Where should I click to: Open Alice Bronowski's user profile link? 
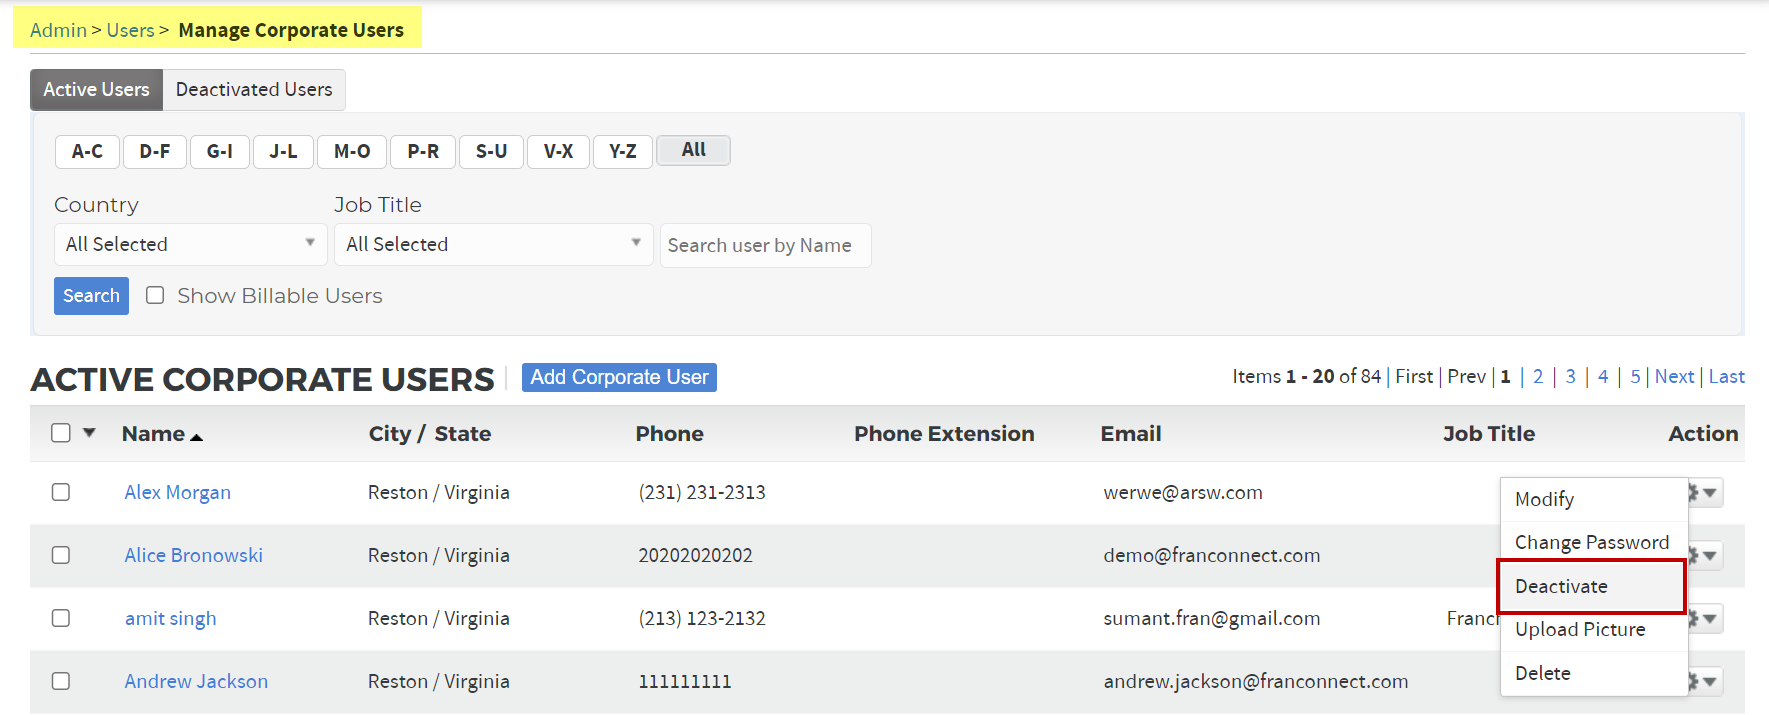coord(193,556)
